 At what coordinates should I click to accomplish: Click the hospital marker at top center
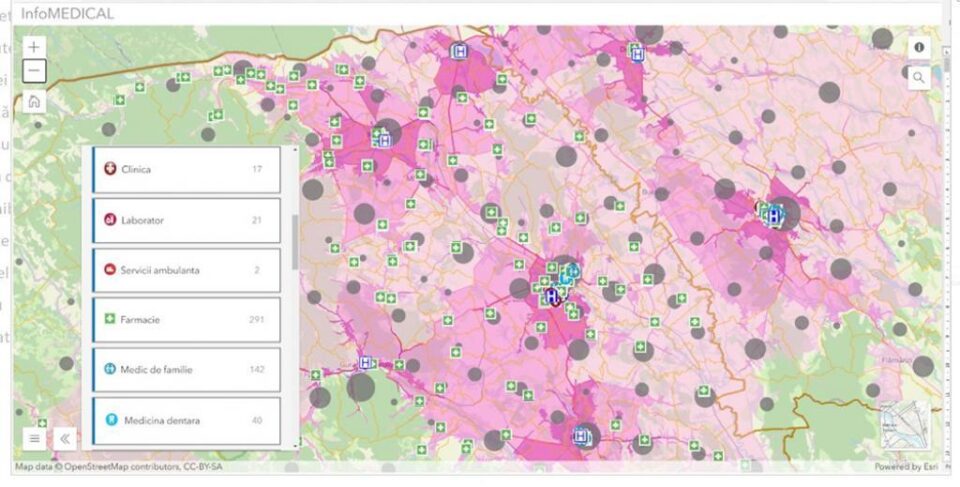pos(459,51)
